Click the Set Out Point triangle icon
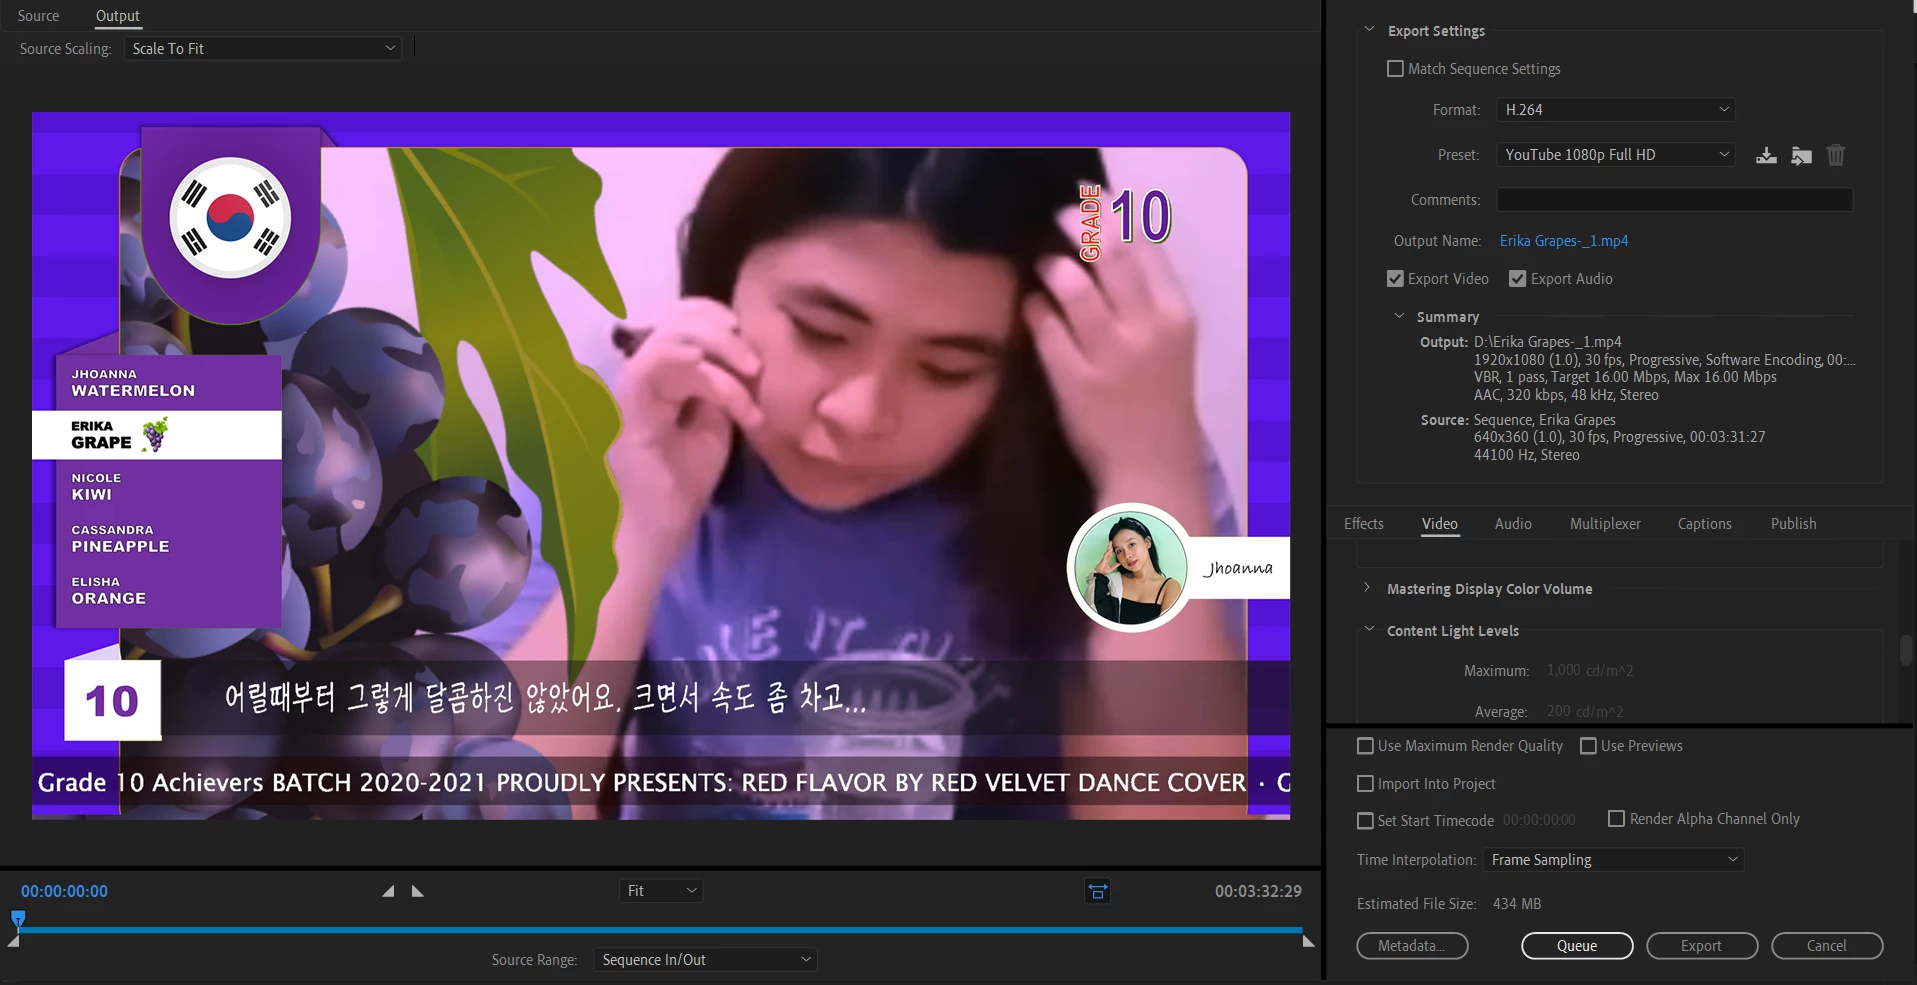This screenshot has width=1917, height=985. point(418,891)
